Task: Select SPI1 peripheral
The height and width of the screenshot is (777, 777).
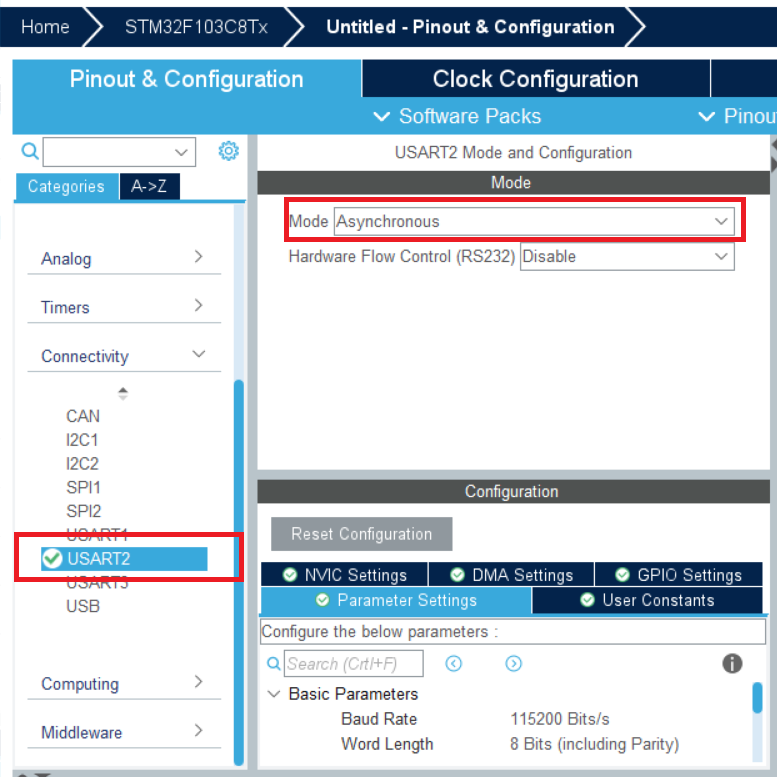Action: [83, 487]
